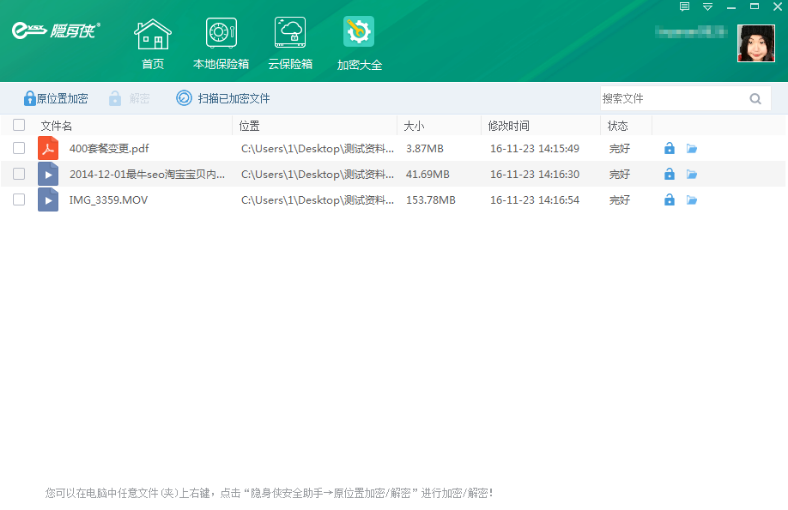
Task: Open 云保险箱 cloud safe box
Action: pyautogui.click(x=290, y=44)
